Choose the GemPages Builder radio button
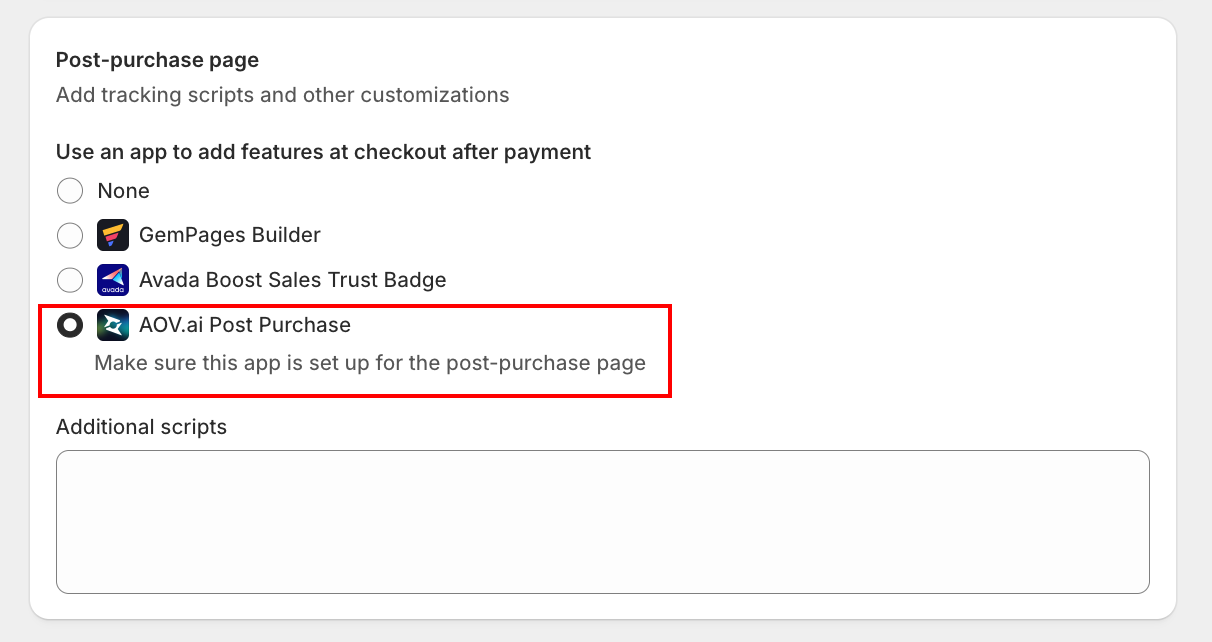Viewport: 1212px width, 642px height. coord(70,235)
